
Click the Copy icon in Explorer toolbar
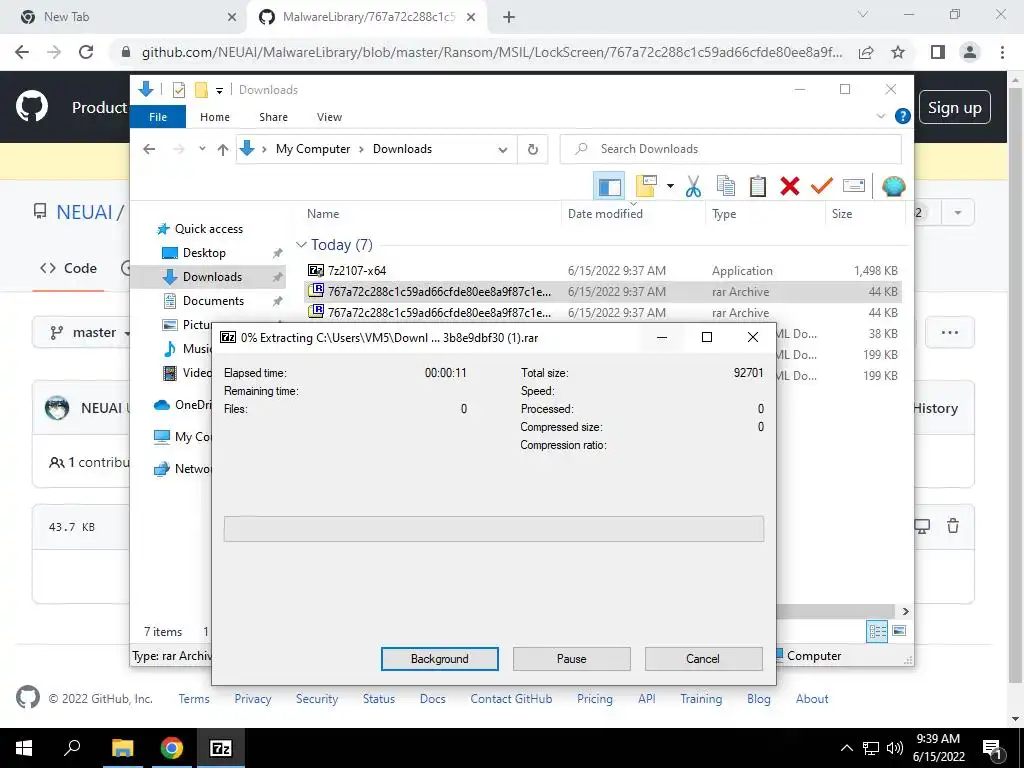(x=726, y=187)
